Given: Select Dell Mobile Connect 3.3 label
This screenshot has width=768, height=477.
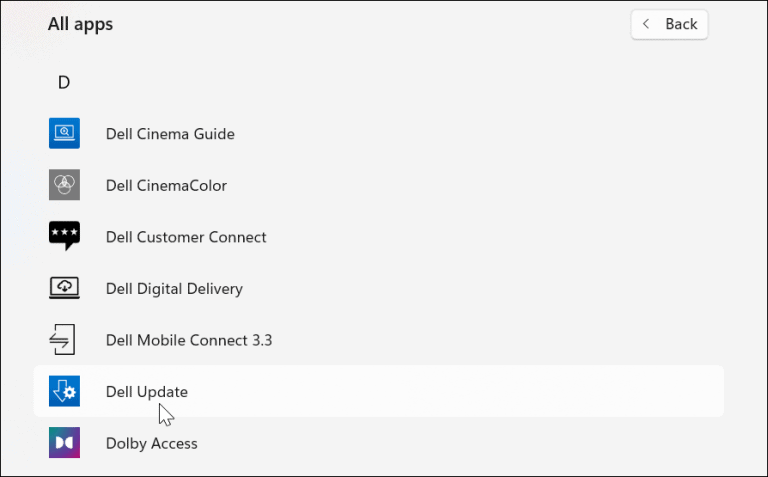Looking at the screenshot, I should [x=189, y=340].
